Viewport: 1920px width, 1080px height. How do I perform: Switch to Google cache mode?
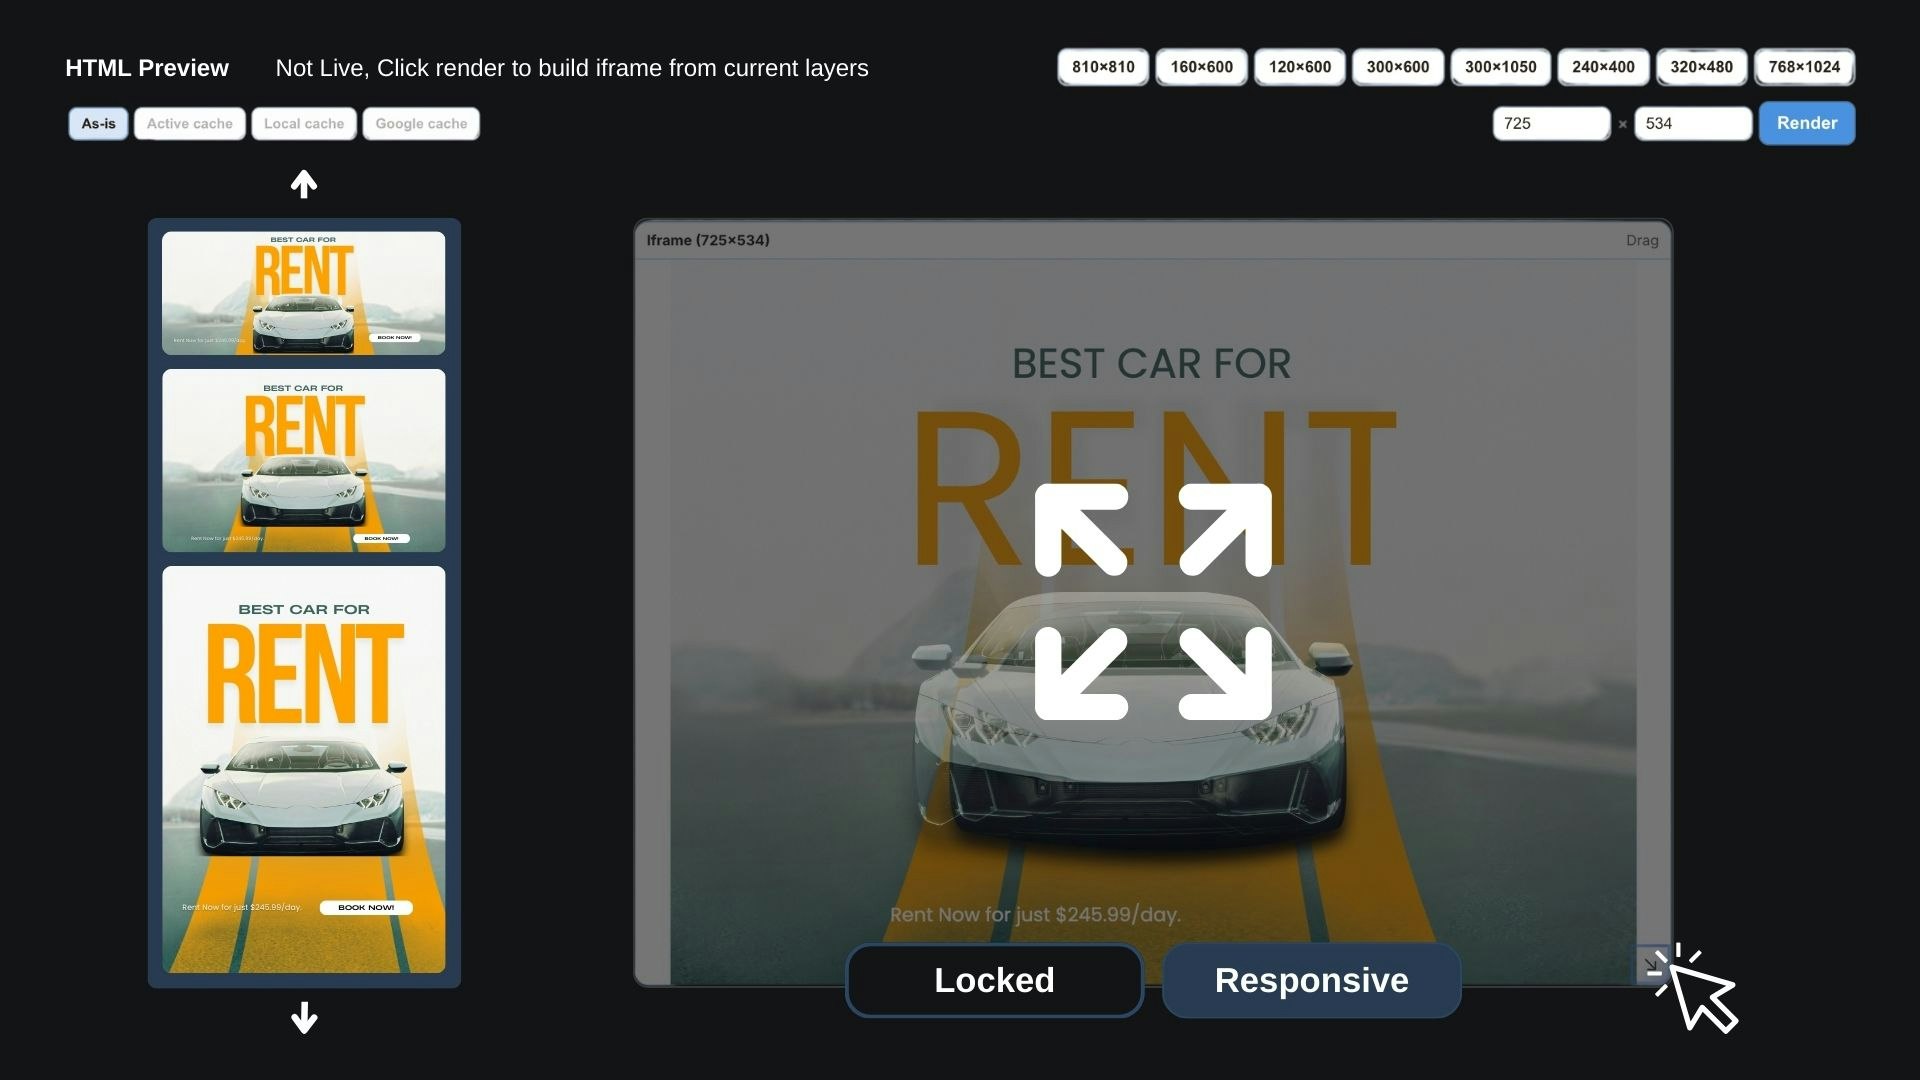[421, 124]
